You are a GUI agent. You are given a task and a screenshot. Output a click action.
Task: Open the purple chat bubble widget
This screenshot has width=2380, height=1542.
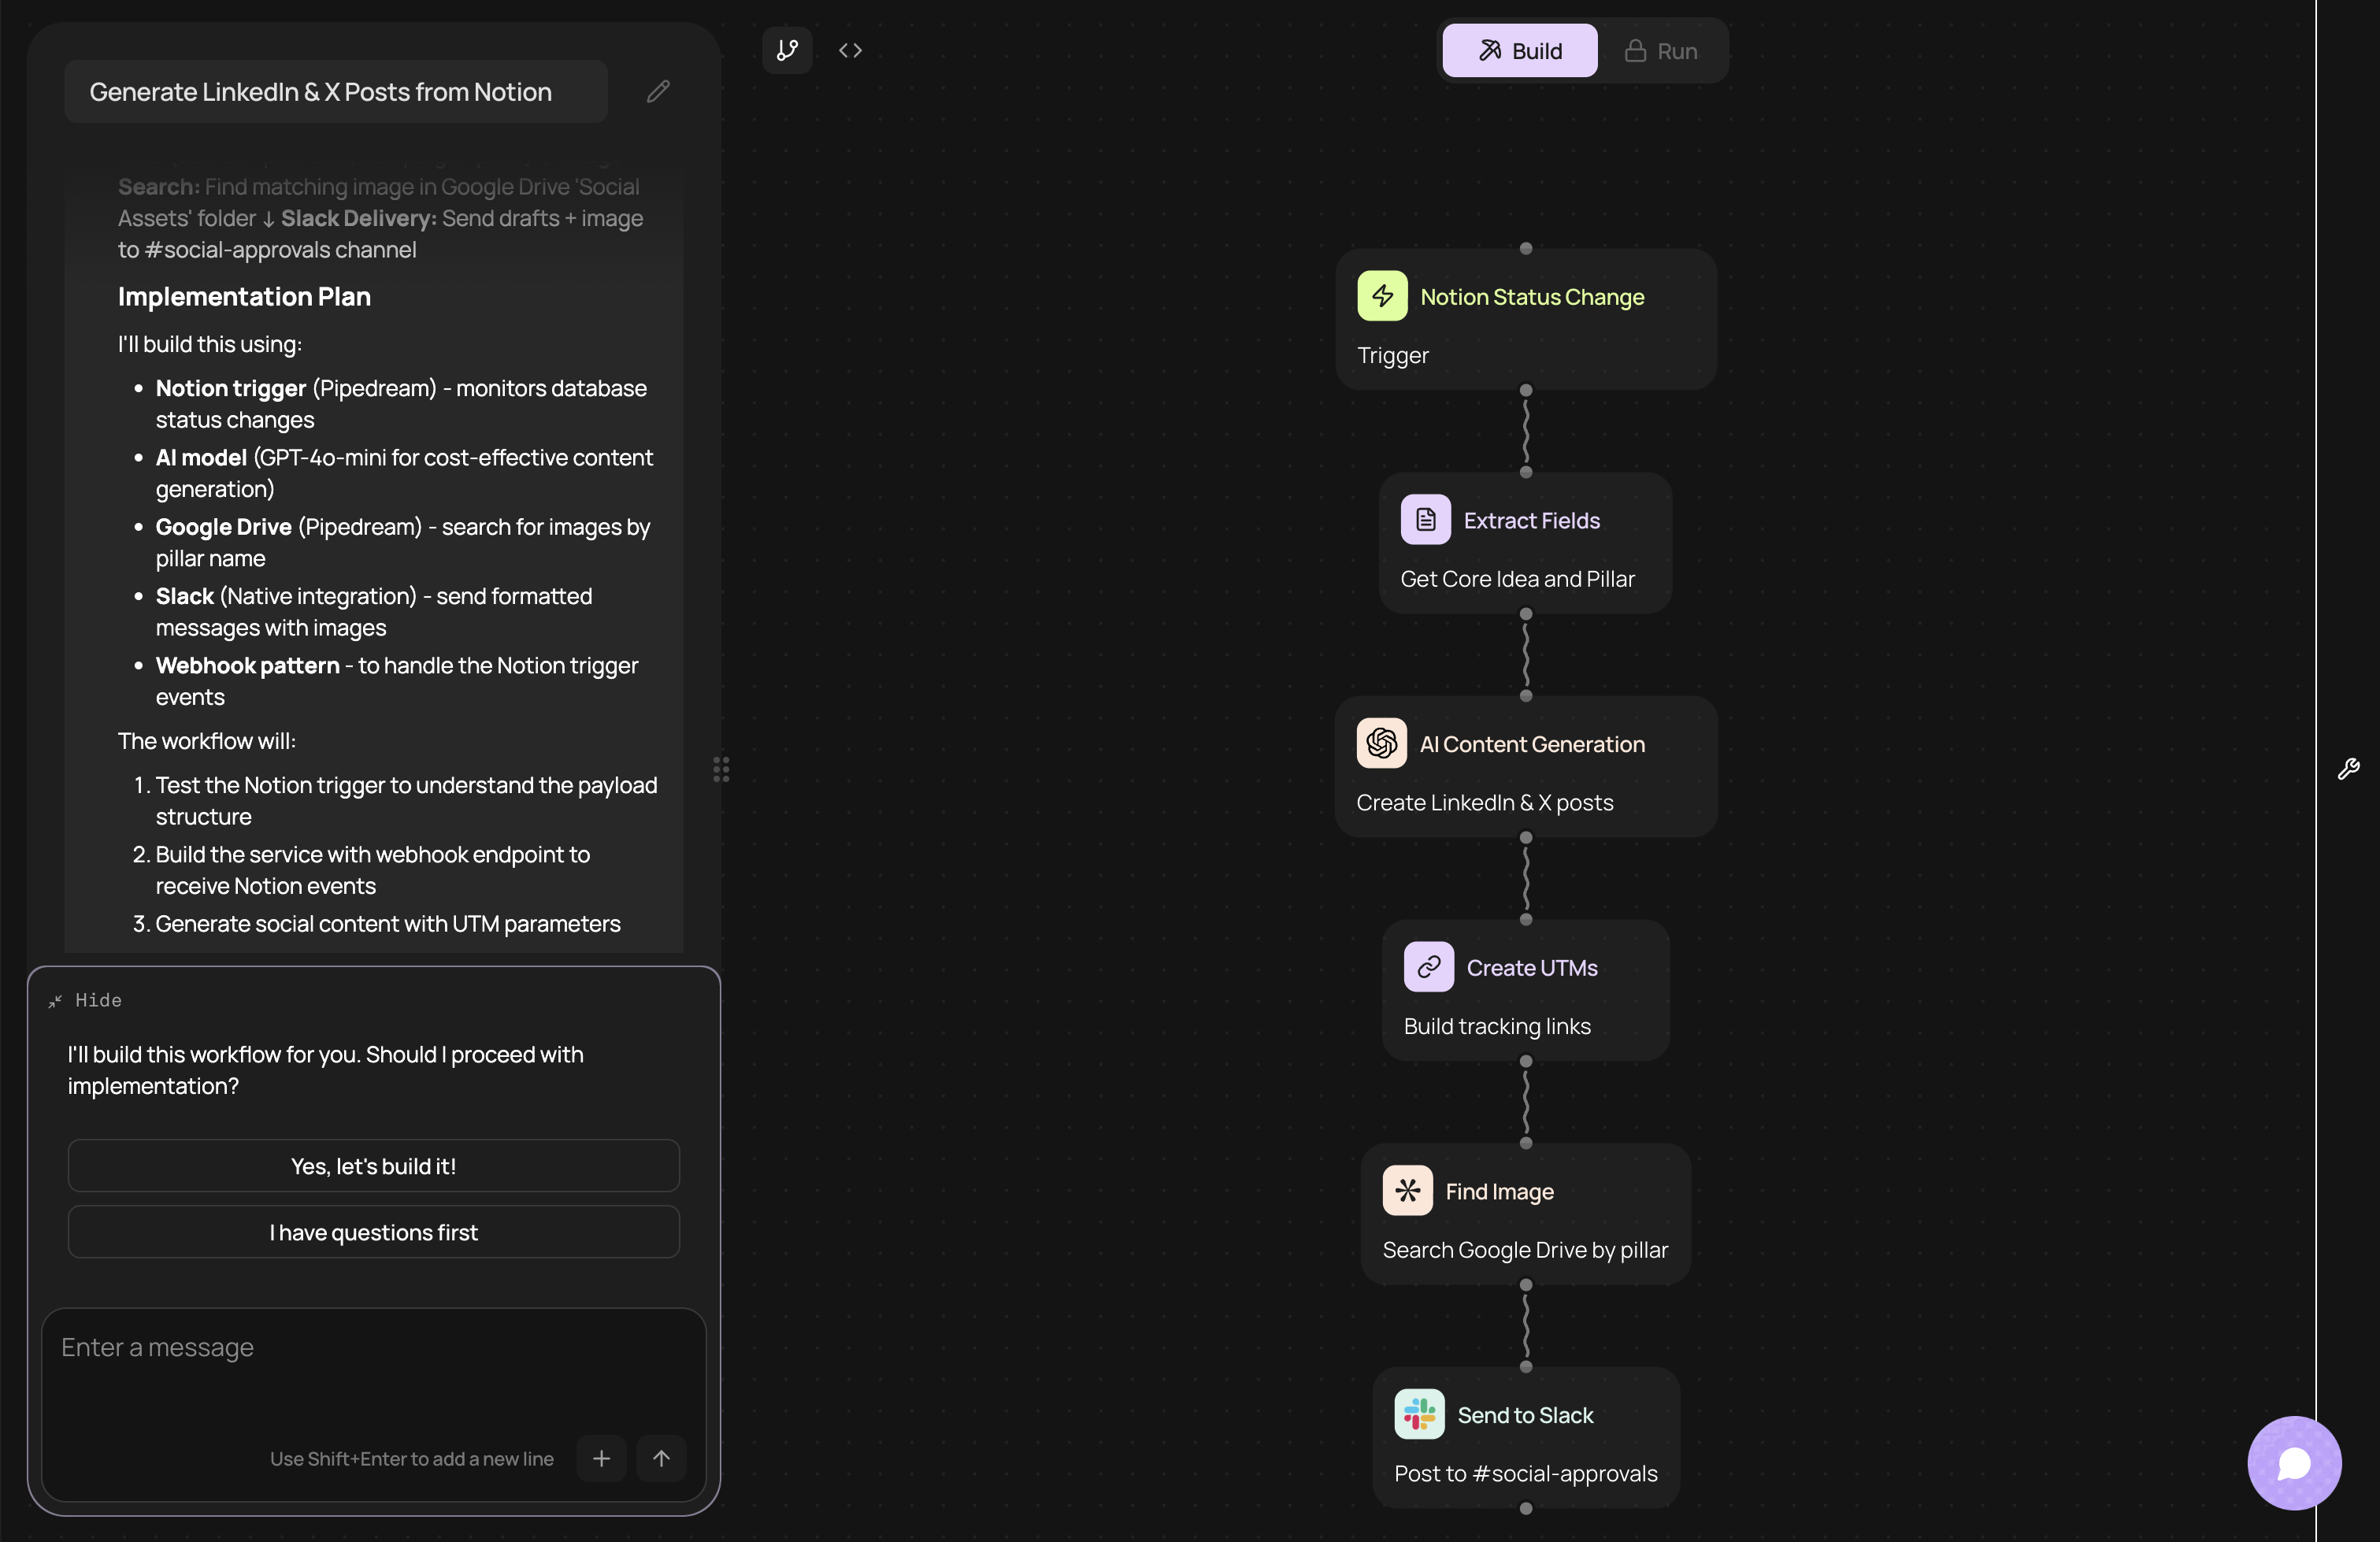2294,1463
